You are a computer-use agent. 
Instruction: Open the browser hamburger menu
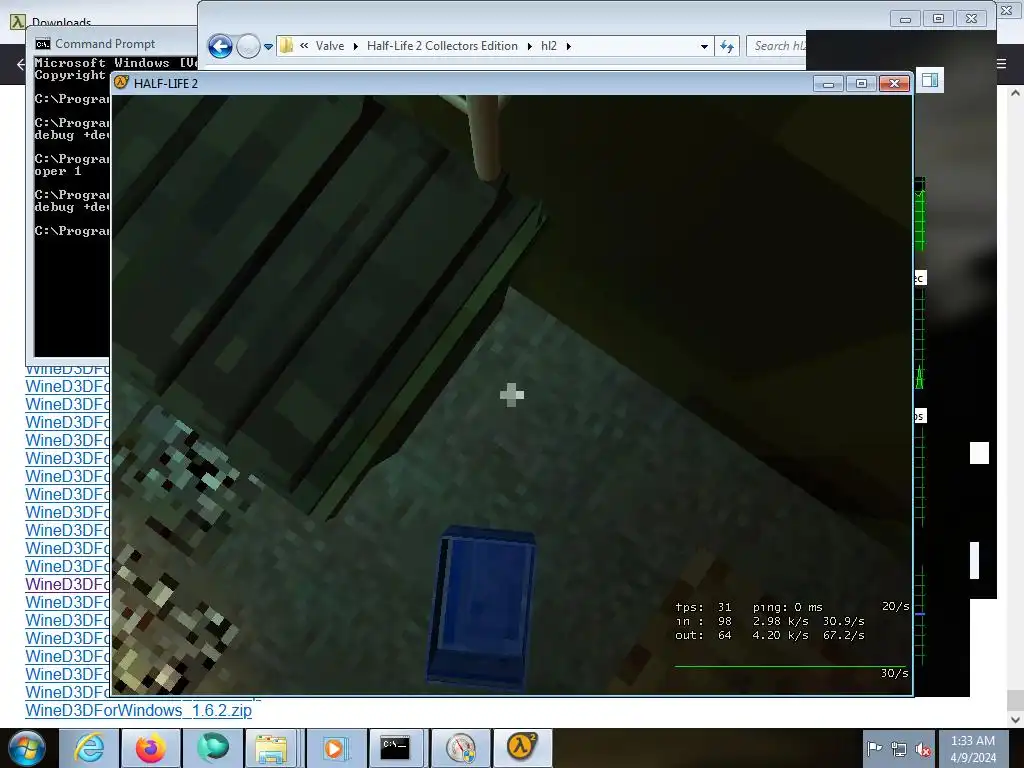pos(1001,63)
